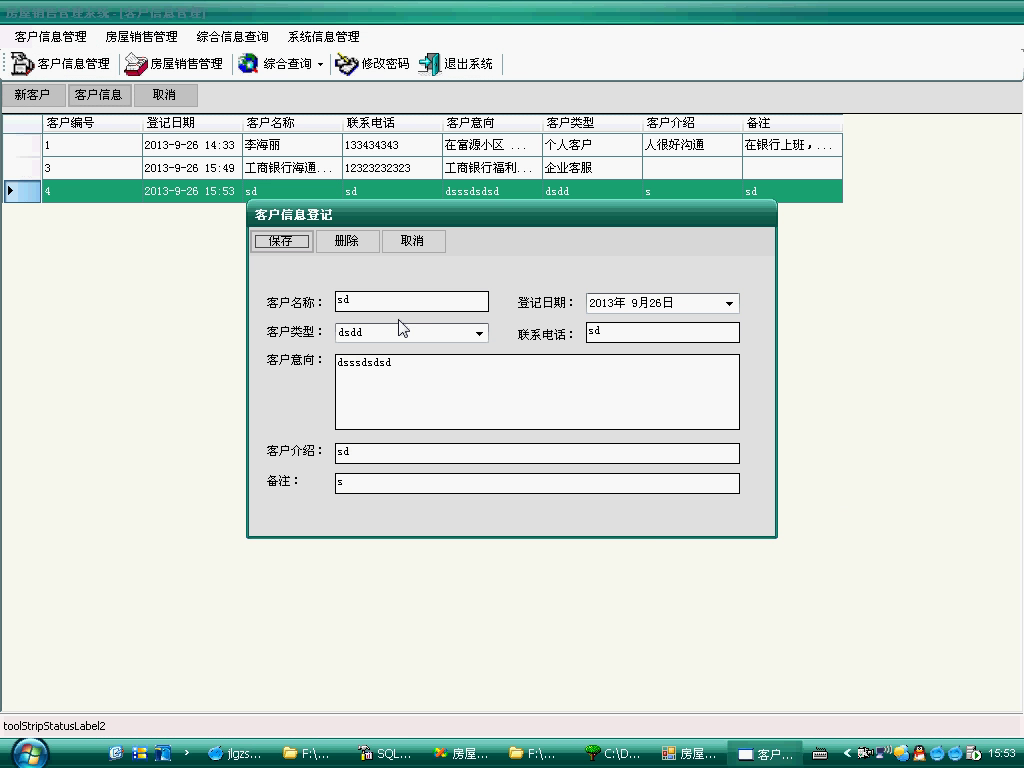Click the 退出系统 exit icon
This screenshot has width=1024, height=768.
coord(429,64)
